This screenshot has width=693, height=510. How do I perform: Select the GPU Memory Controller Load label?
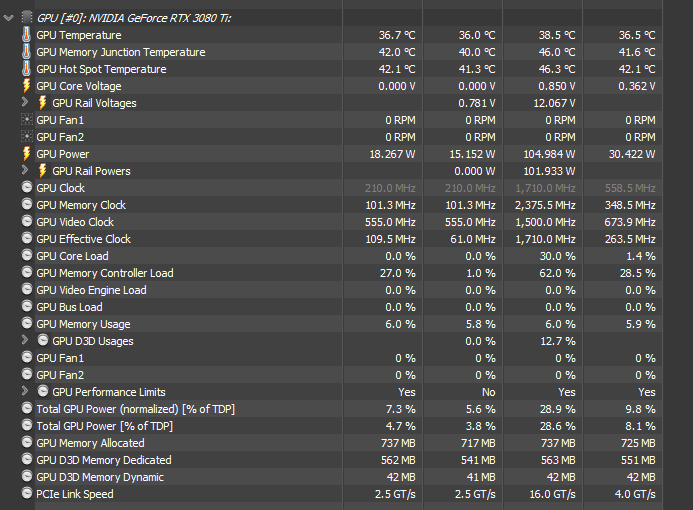coord(105,273)
